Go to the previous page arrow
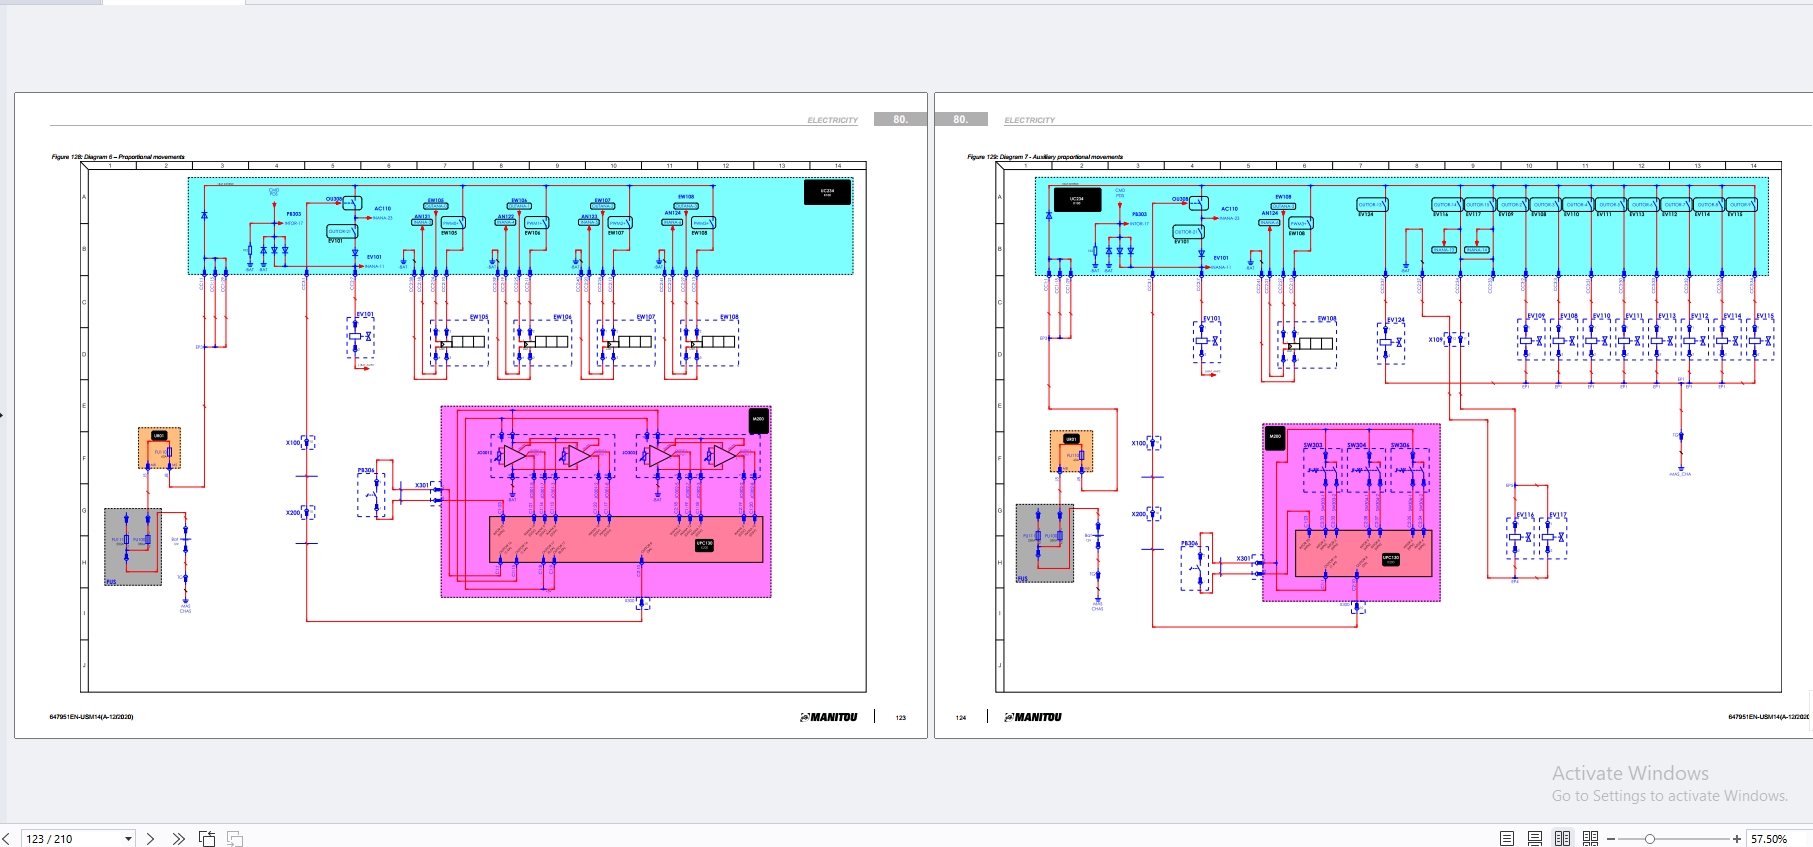The image size is (1813, 847). pos(6,838)
